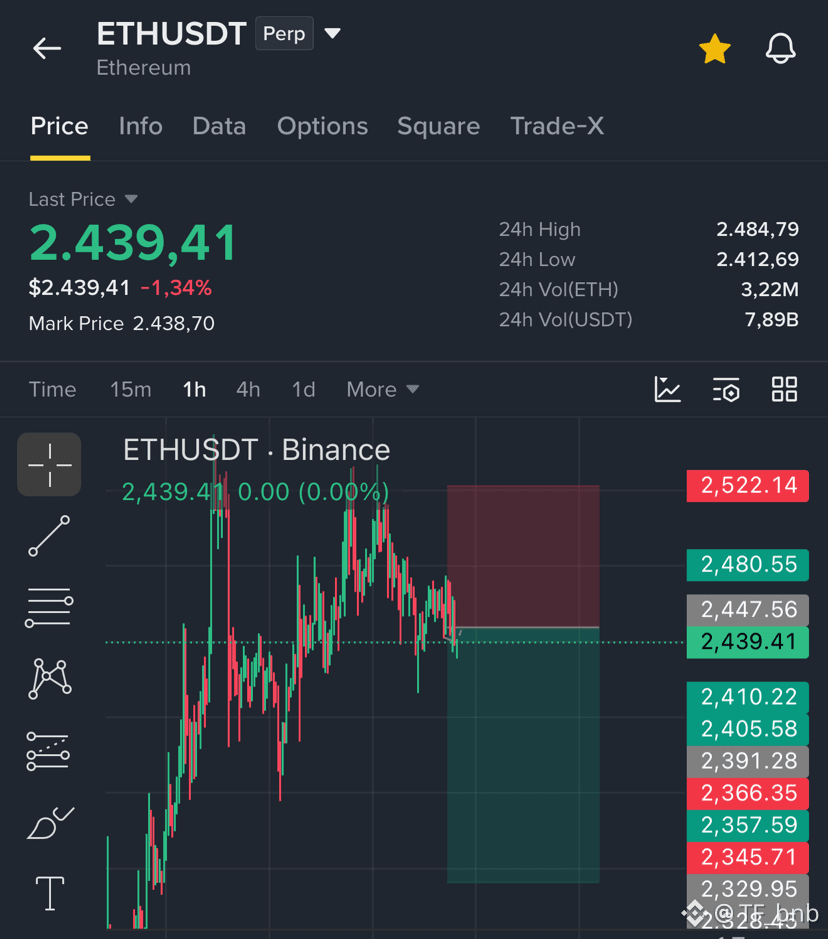Switch to the Options tab

click(322, 126)
